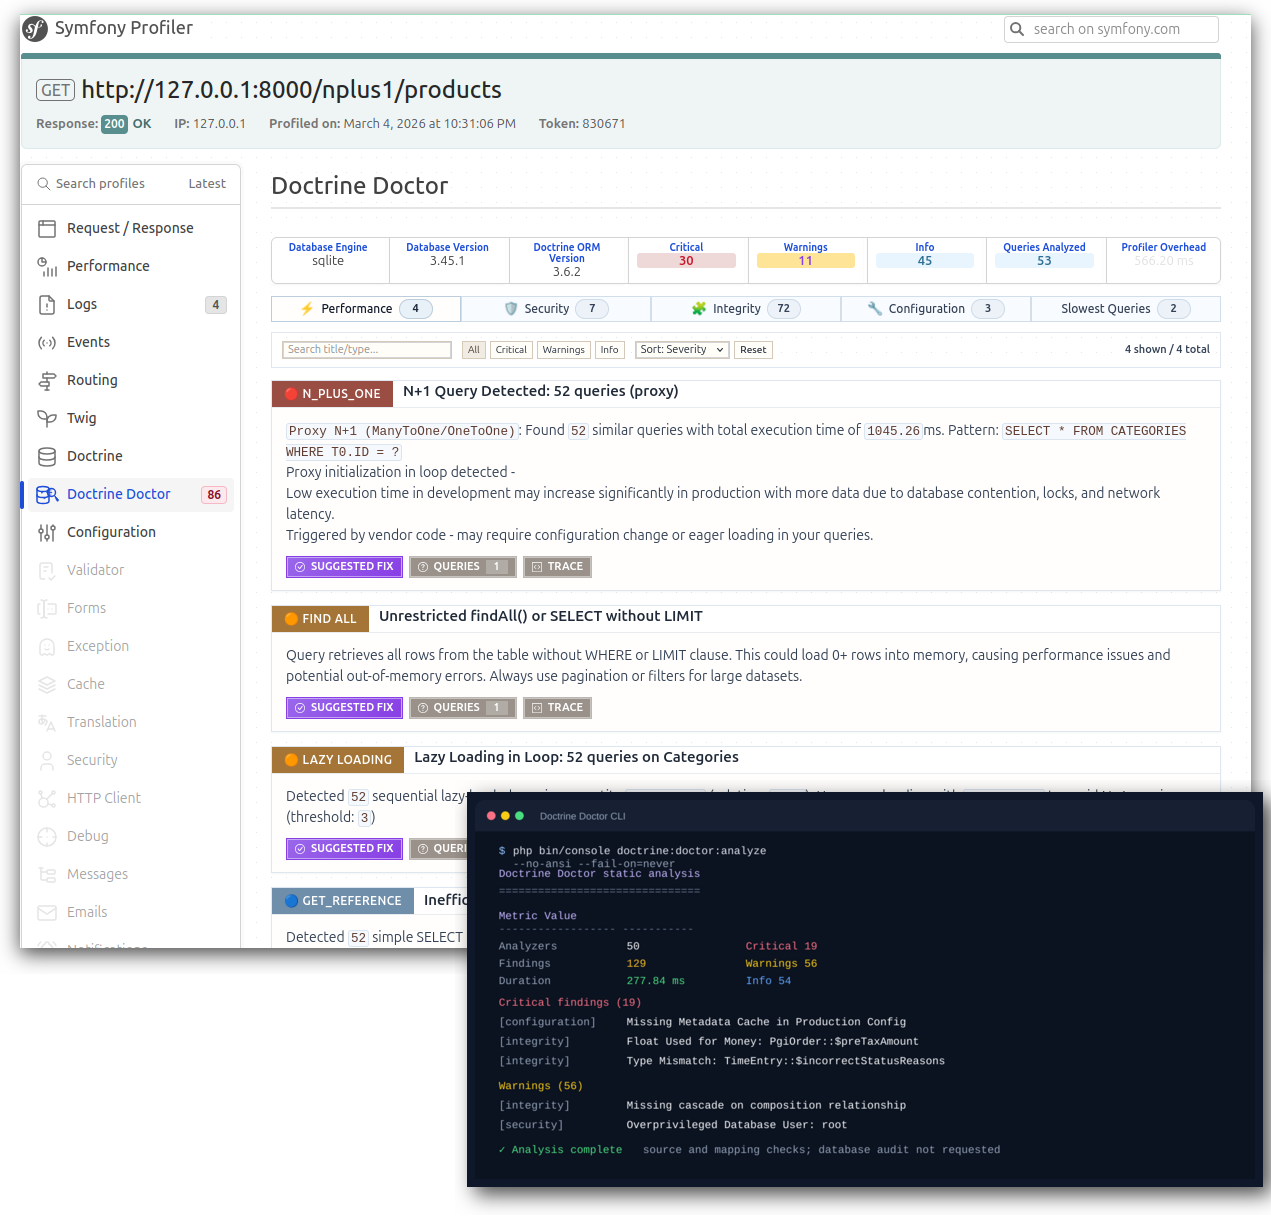The width and height of the screenshot is (1271, 1220).
Task: Open the Twig panel icon
Action: 47,418
